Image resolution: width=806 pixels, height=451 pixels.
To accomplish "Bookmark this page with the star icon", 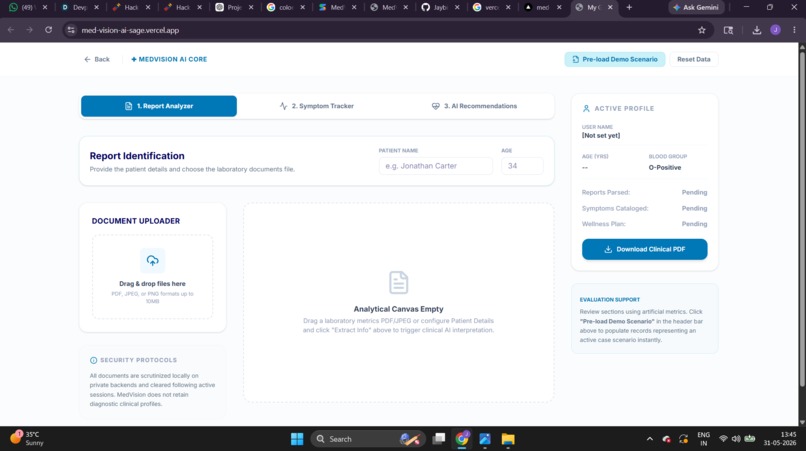I will point(702,30).
